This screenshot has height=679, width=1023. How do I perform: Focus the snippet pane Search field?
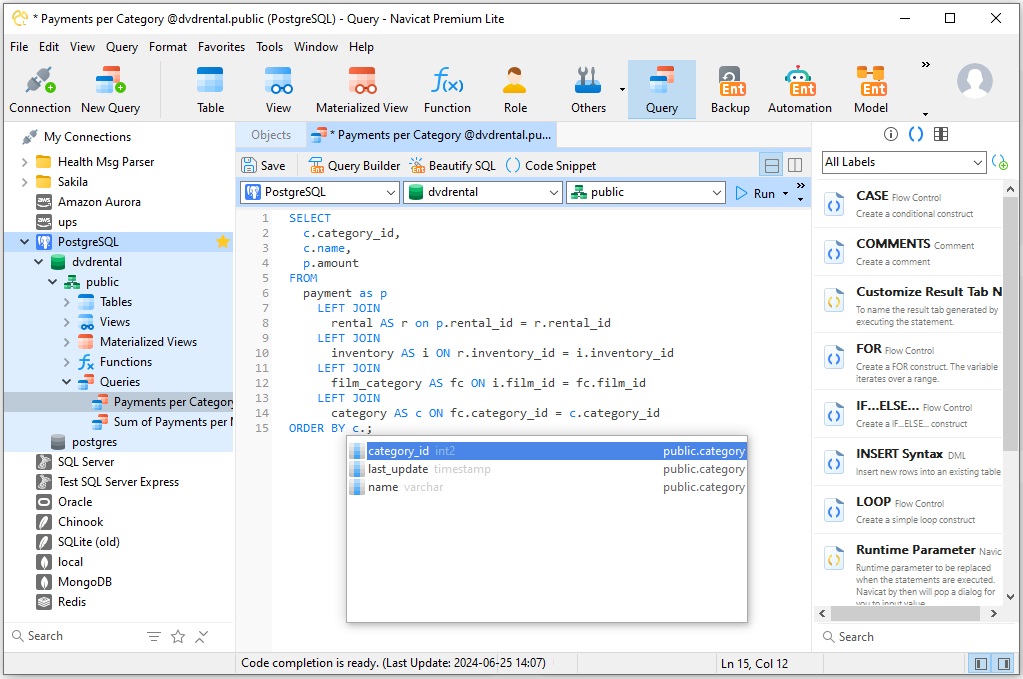[913, 637]
